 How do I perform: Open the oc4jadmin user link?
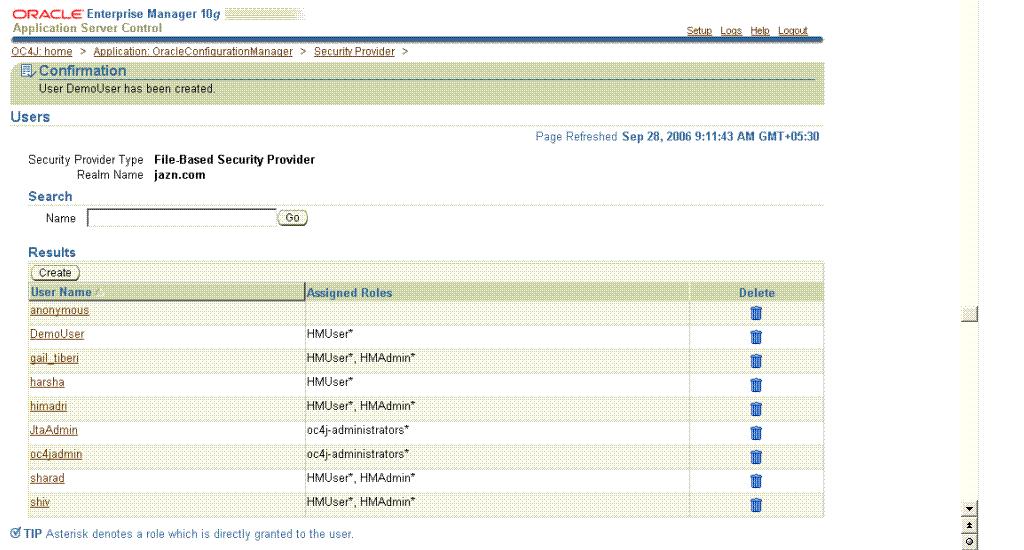(x=56, y=454)
